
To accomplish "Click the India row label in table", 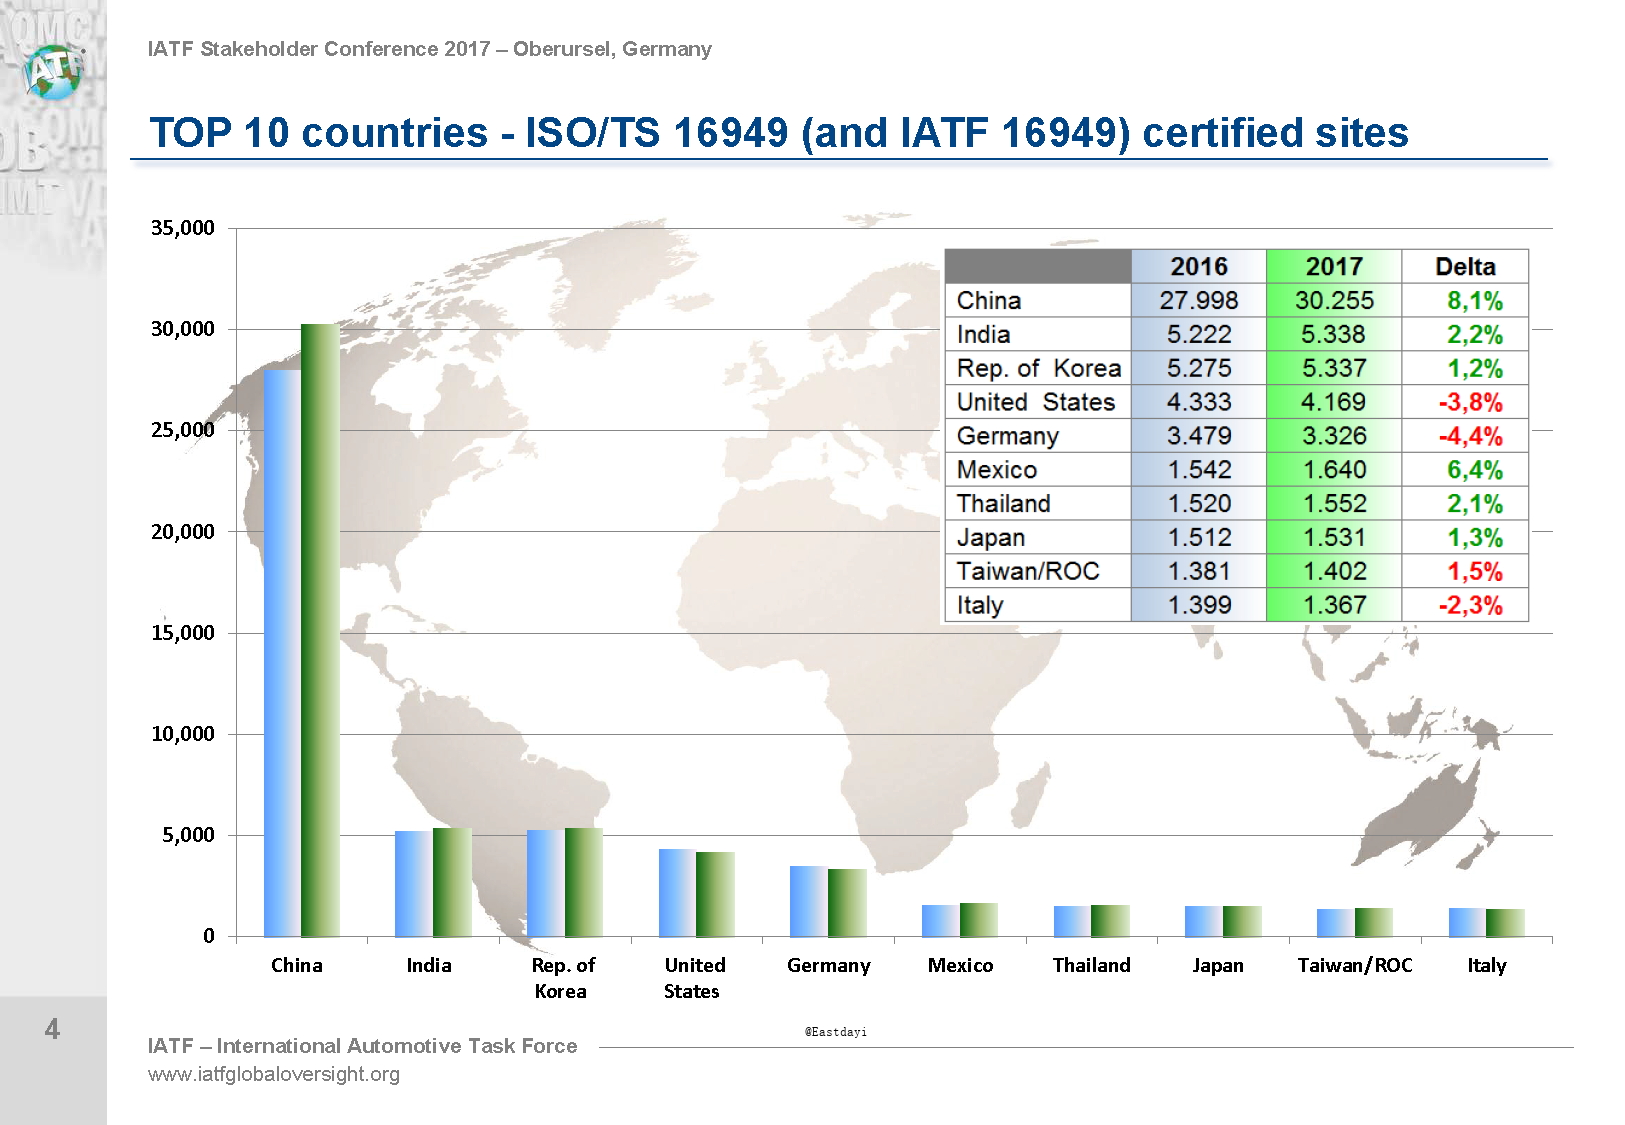I will point(983,335).
